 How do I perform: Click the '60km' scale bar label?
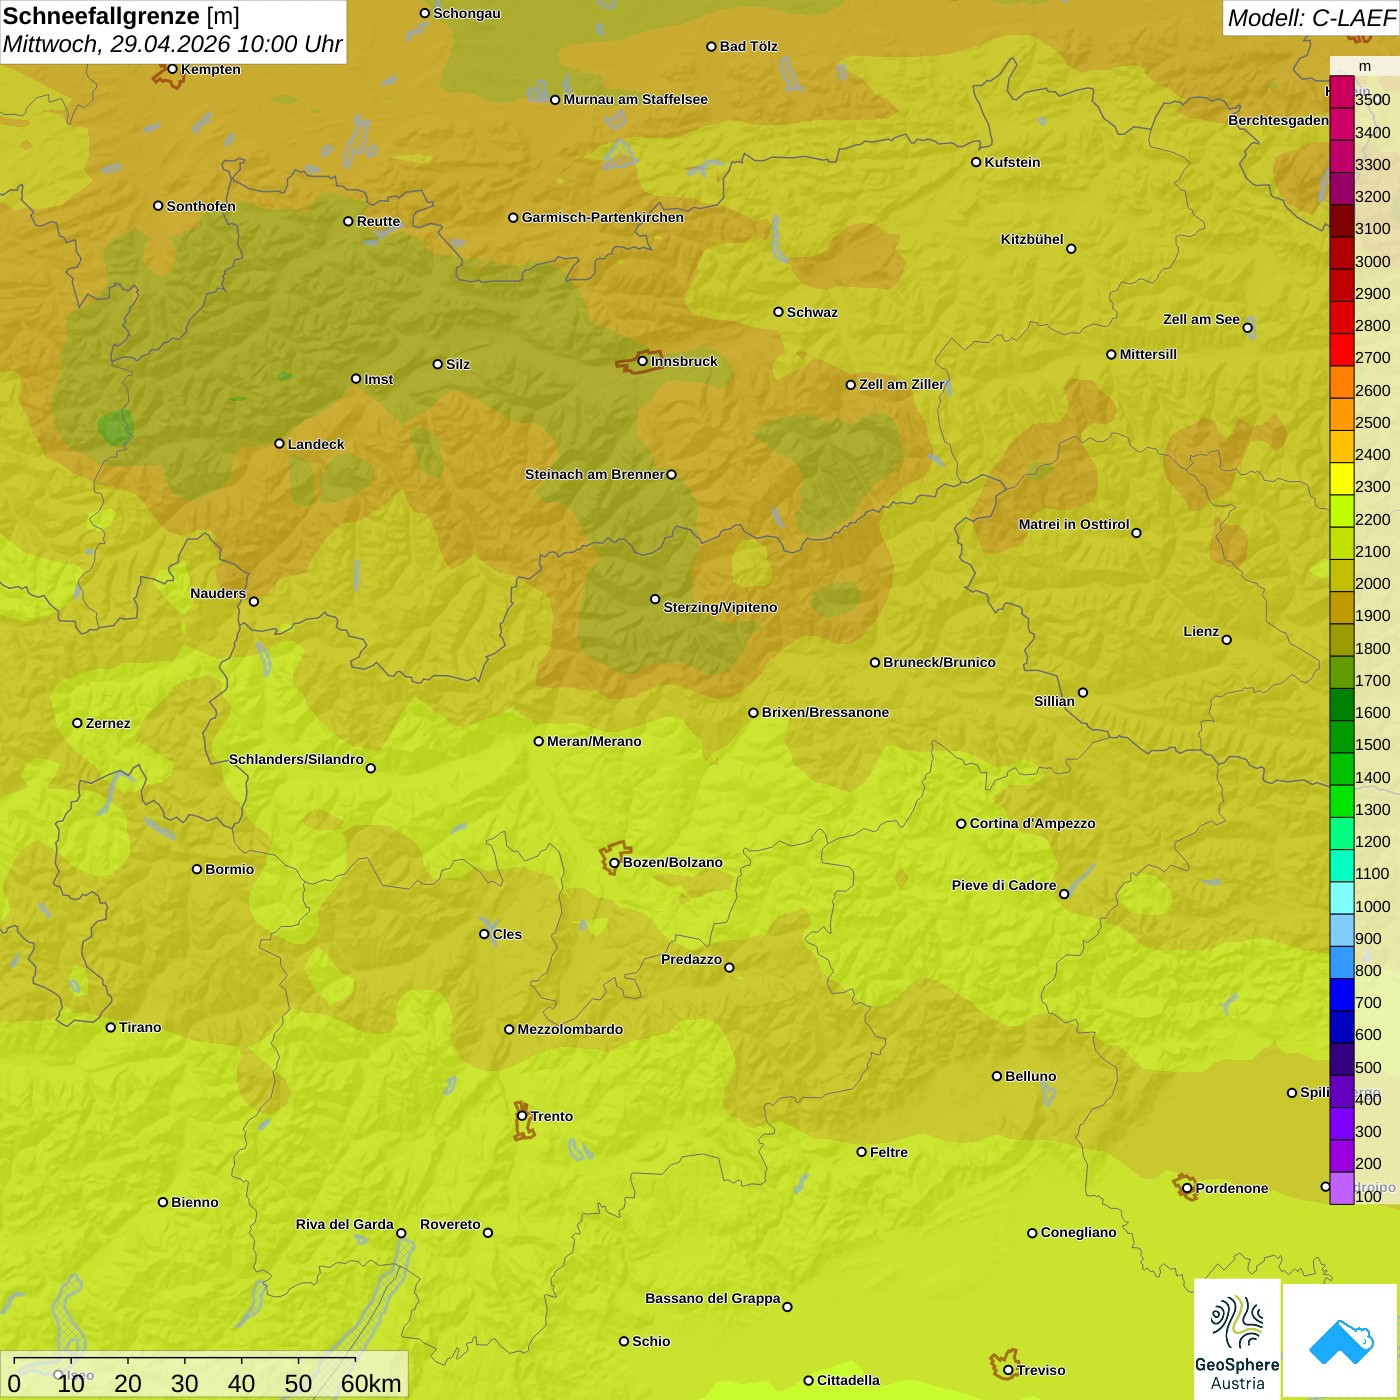pyautogui.click(x=371, y=1383)
